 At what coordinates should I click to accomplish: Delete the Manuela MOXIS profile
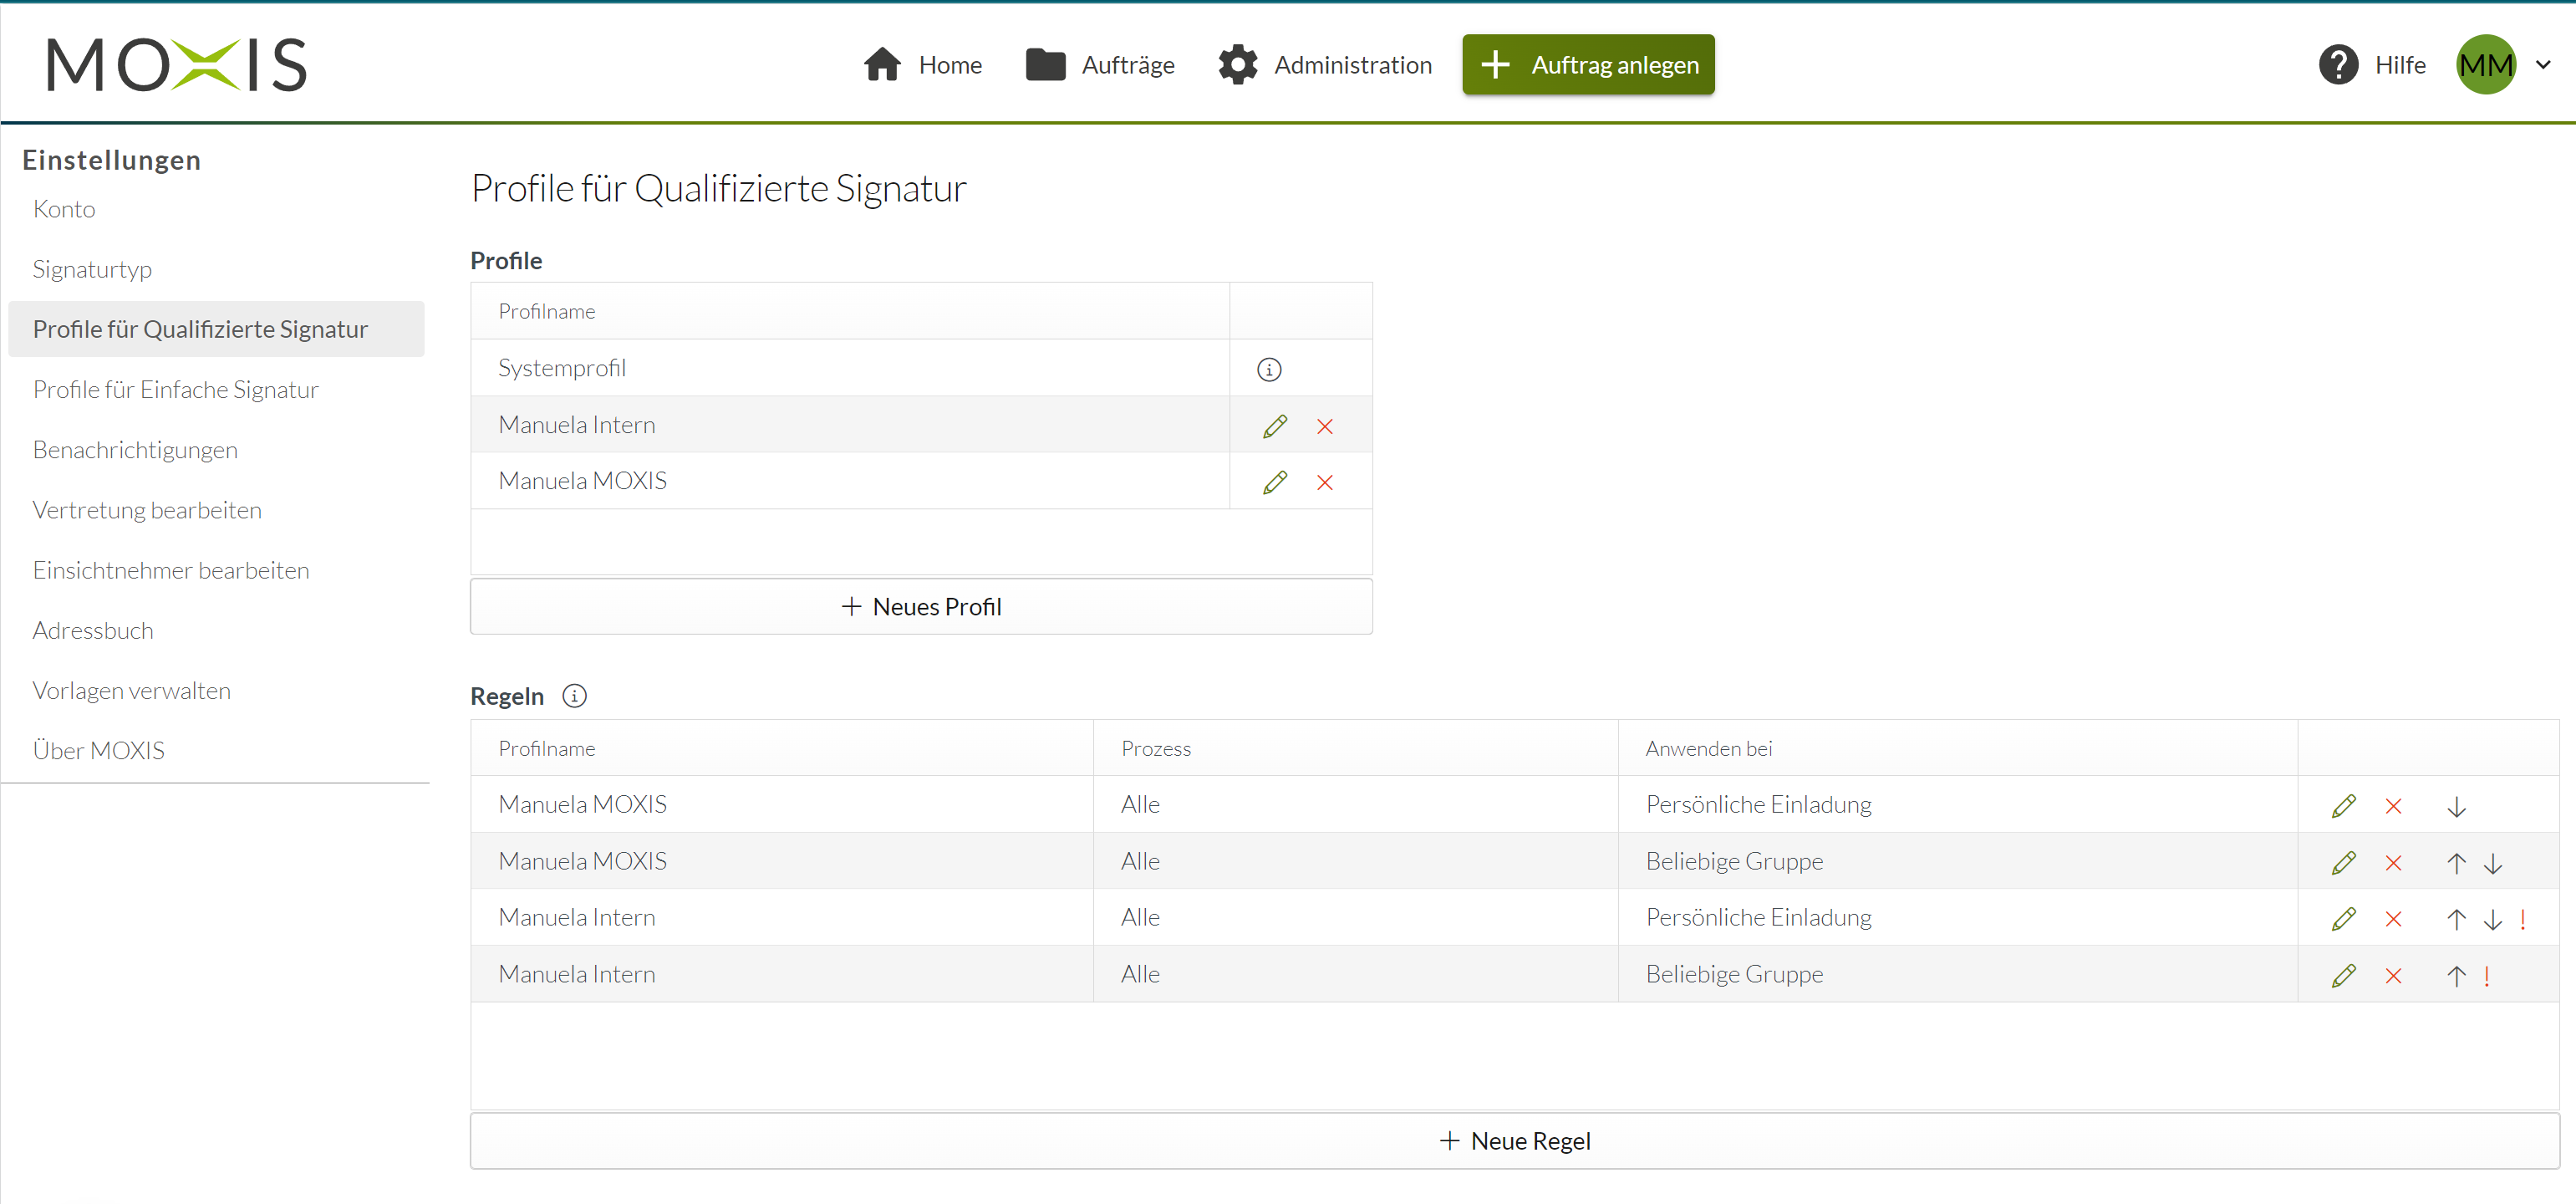pos(1325,483)
